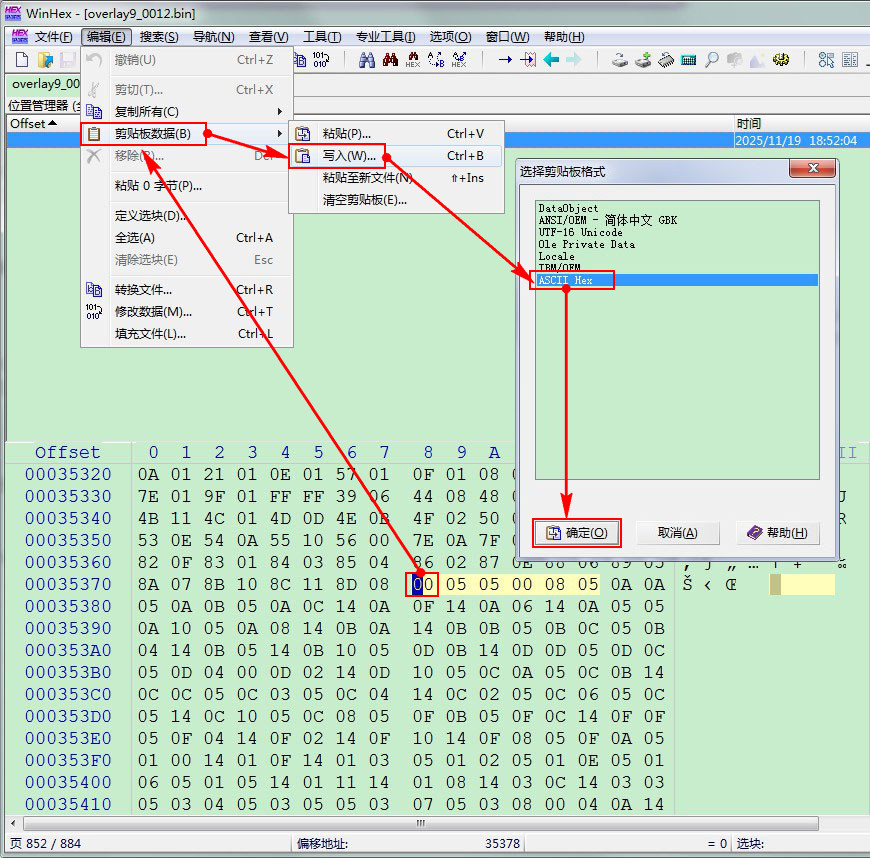Choose 转换文件... in the Edit menu
This screenshot has height=858, width=870.
(186, 290)
